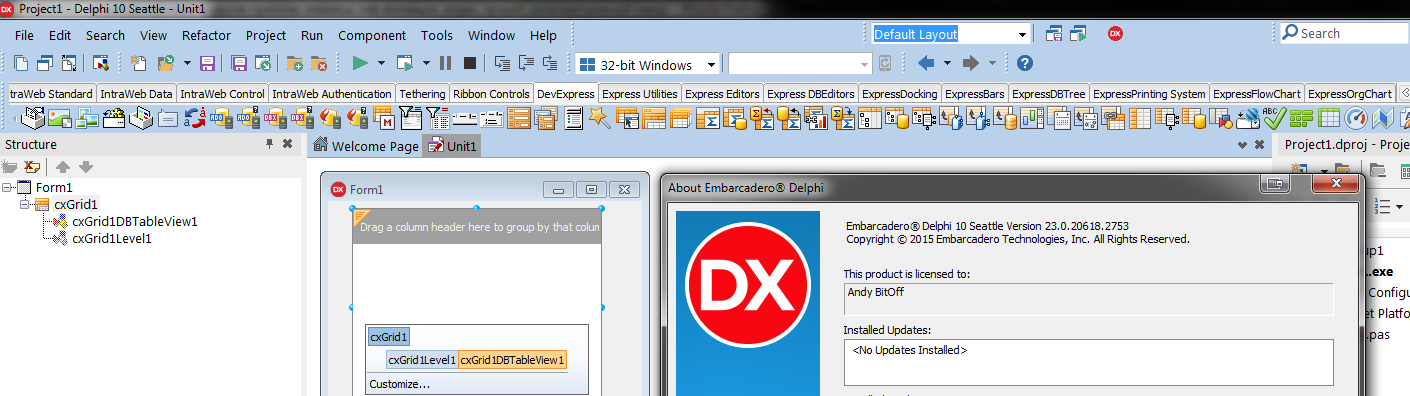Start the Run green play button
Viewport: 1410px width, 396px height.
coord(360,63)
